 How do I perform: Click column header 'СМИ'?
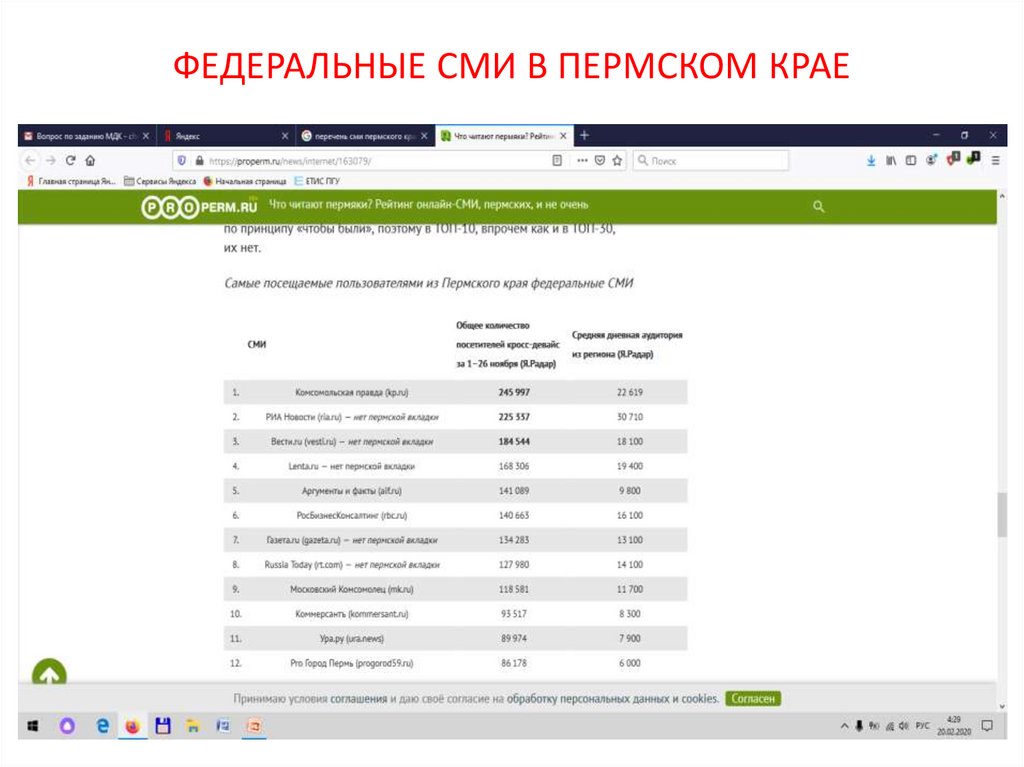[x=257, y=344]
